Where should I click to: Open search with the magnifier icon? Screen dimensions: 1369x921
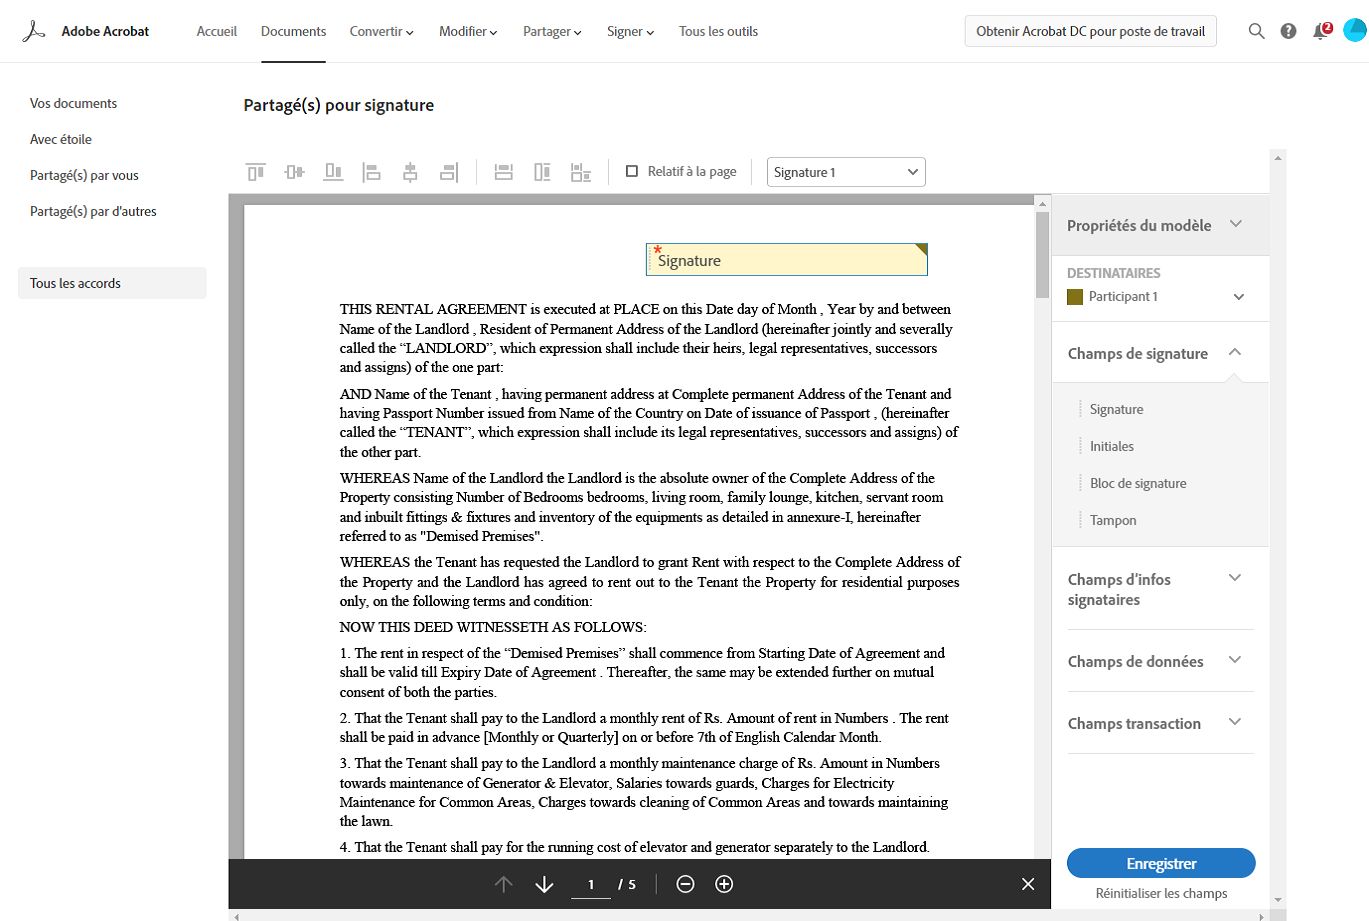[x=1257, y=31]
